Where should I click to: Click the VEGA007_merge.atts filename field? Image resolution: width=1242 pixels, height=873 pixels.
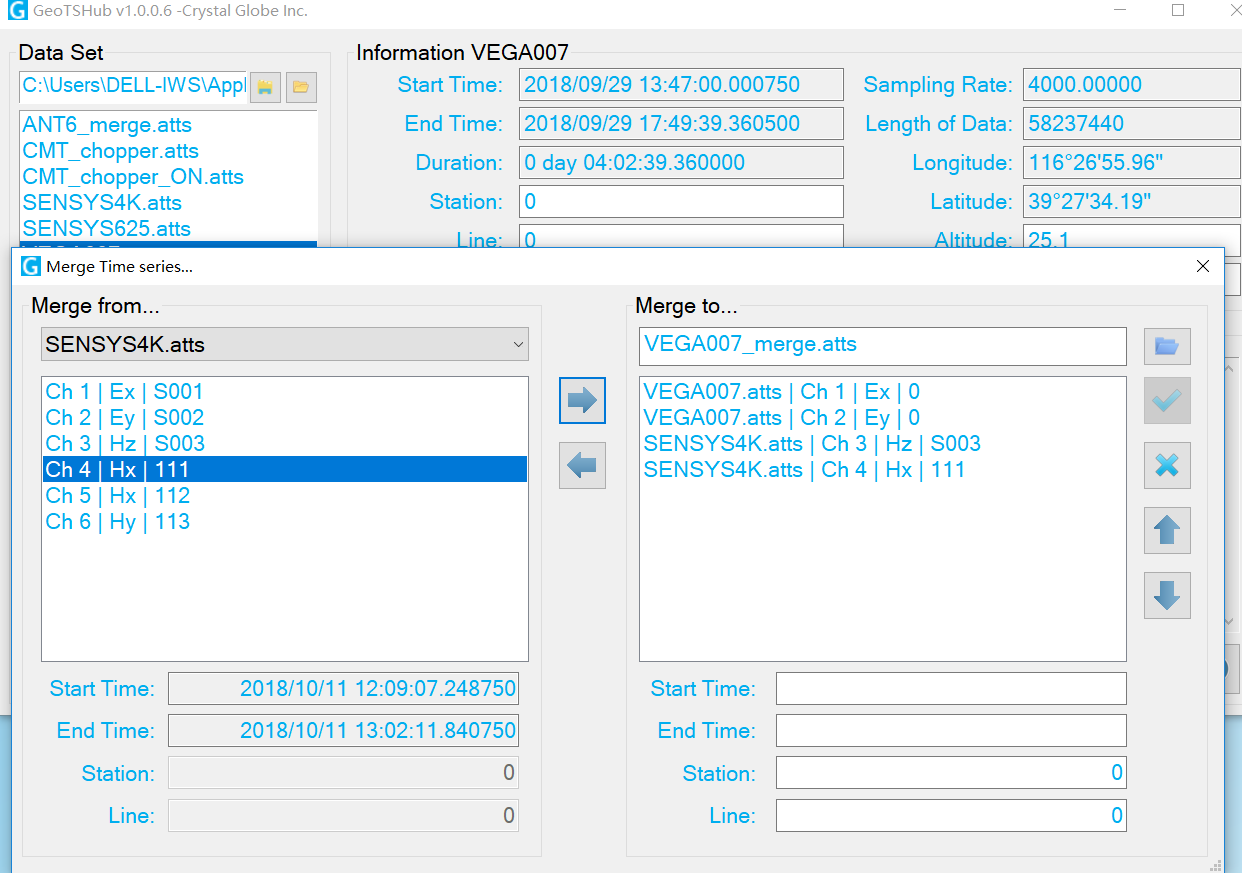pos(883,346)
